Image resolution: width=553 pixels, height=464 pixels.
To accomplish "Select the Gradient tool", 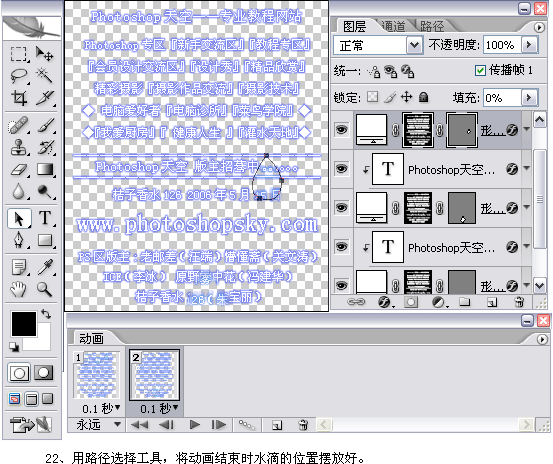I will (x=44, y=170).
